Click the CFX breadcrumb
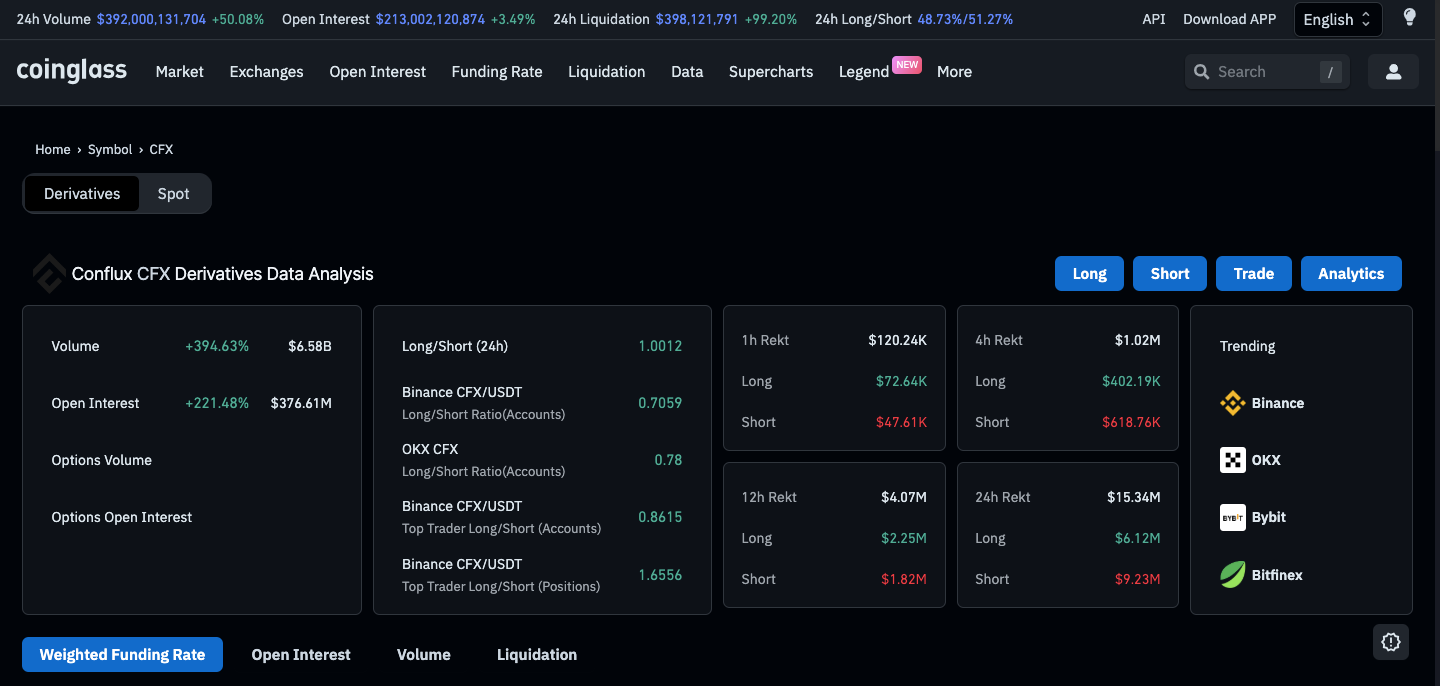This screenshot has height=686, width=1440. [x=161, y=149]
